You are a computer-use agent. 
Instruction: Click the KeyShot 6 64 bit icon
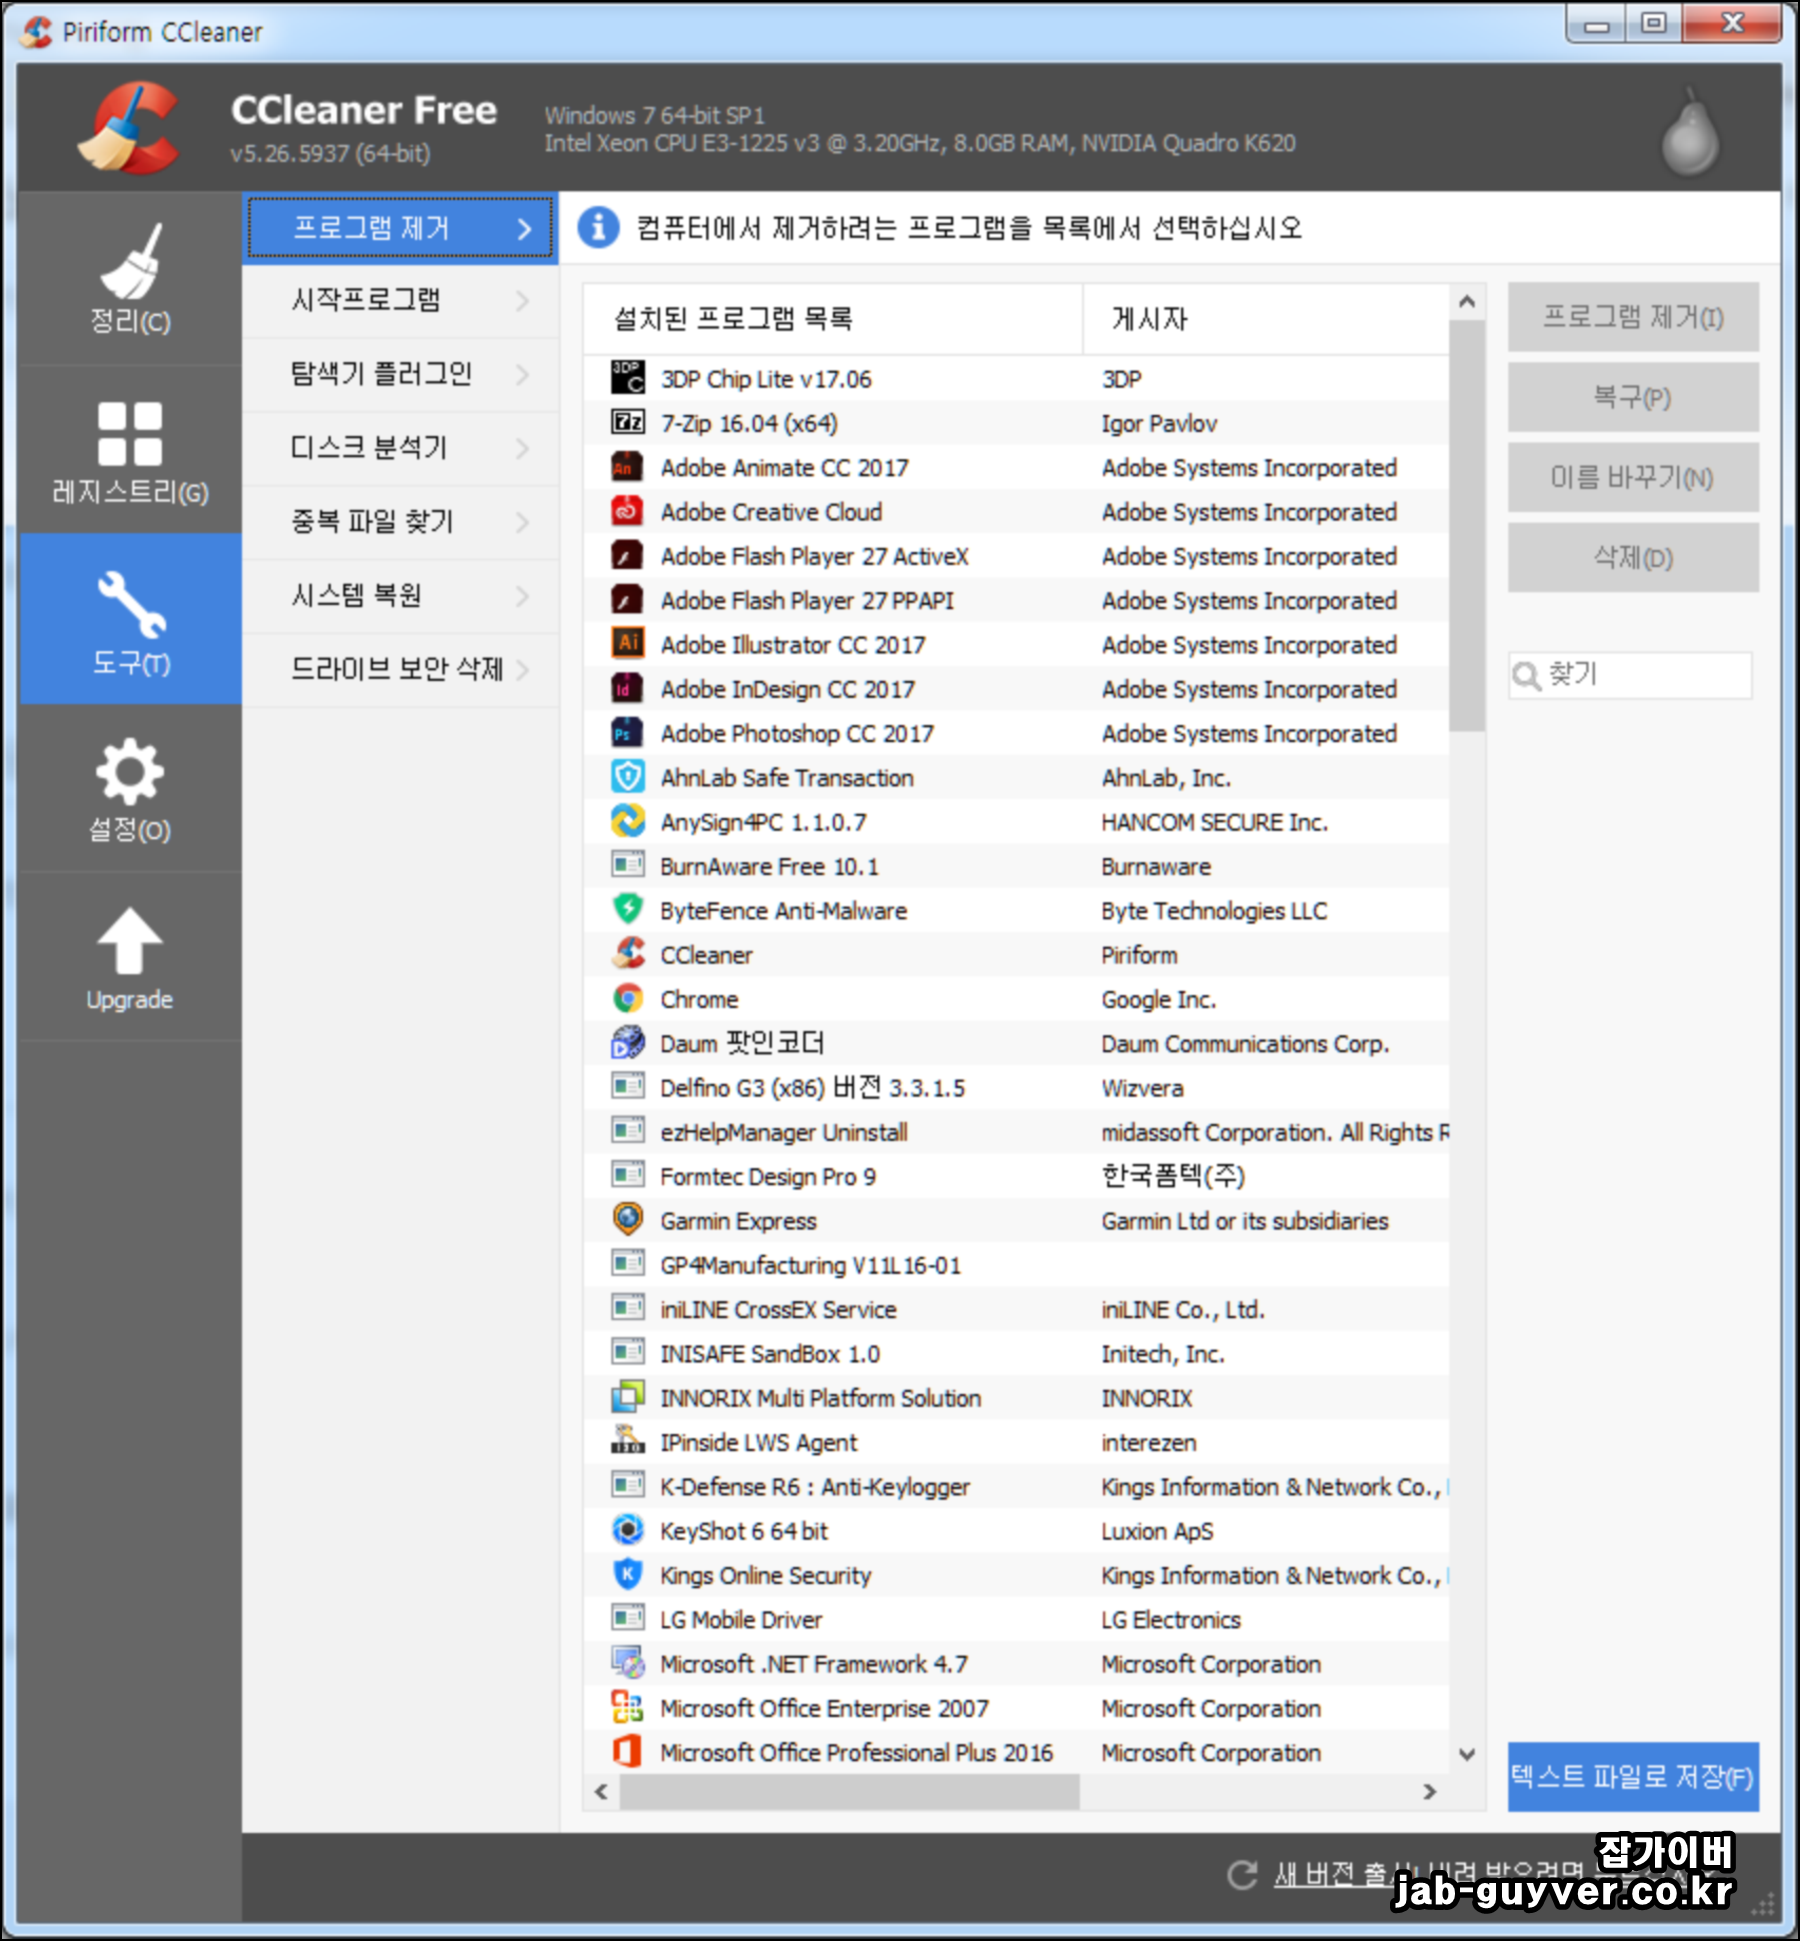[x=628, y=1530]
